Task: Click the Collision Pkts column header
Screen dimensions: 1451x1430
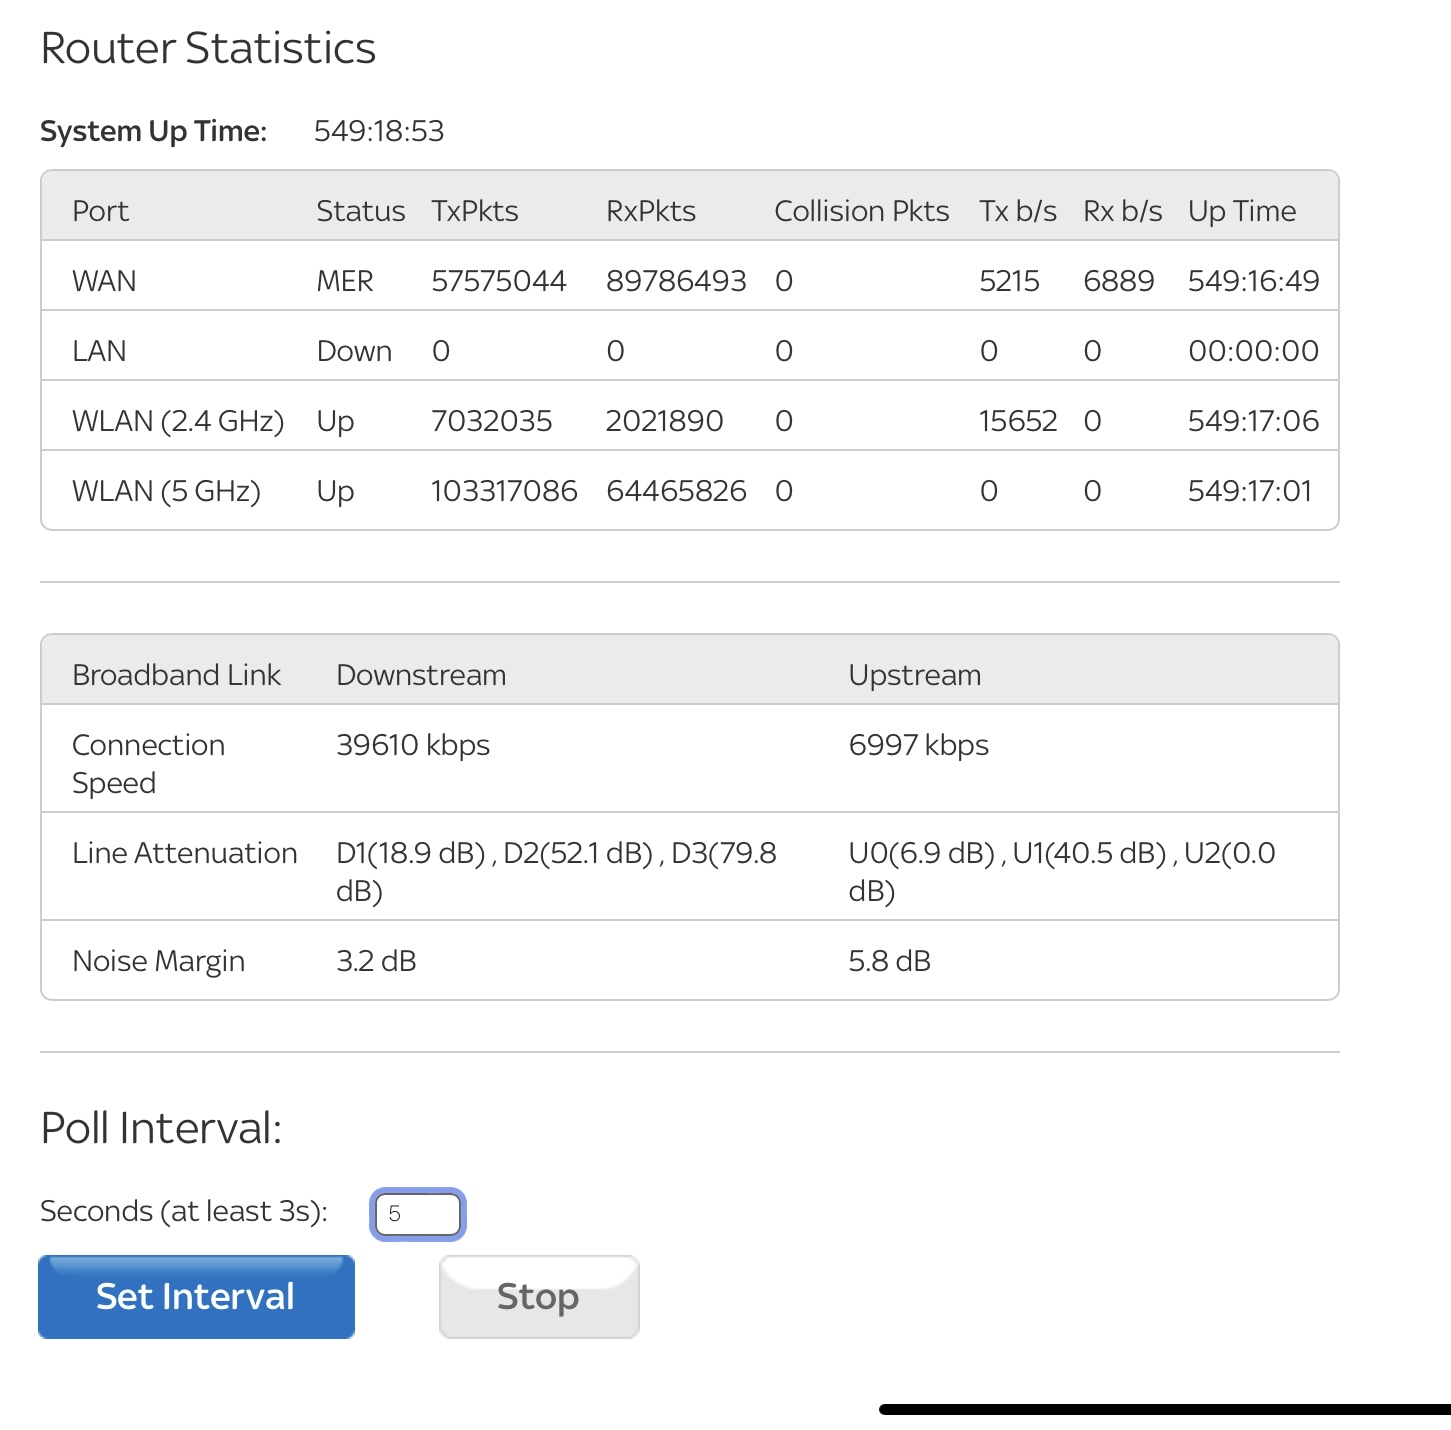Action: point(861,211)
